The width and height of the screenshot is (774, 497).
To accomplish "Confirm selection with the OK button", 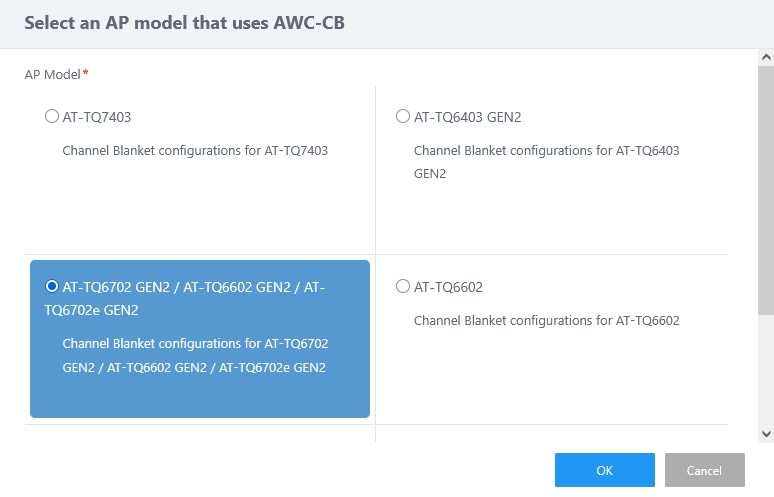I will [604, 470].
